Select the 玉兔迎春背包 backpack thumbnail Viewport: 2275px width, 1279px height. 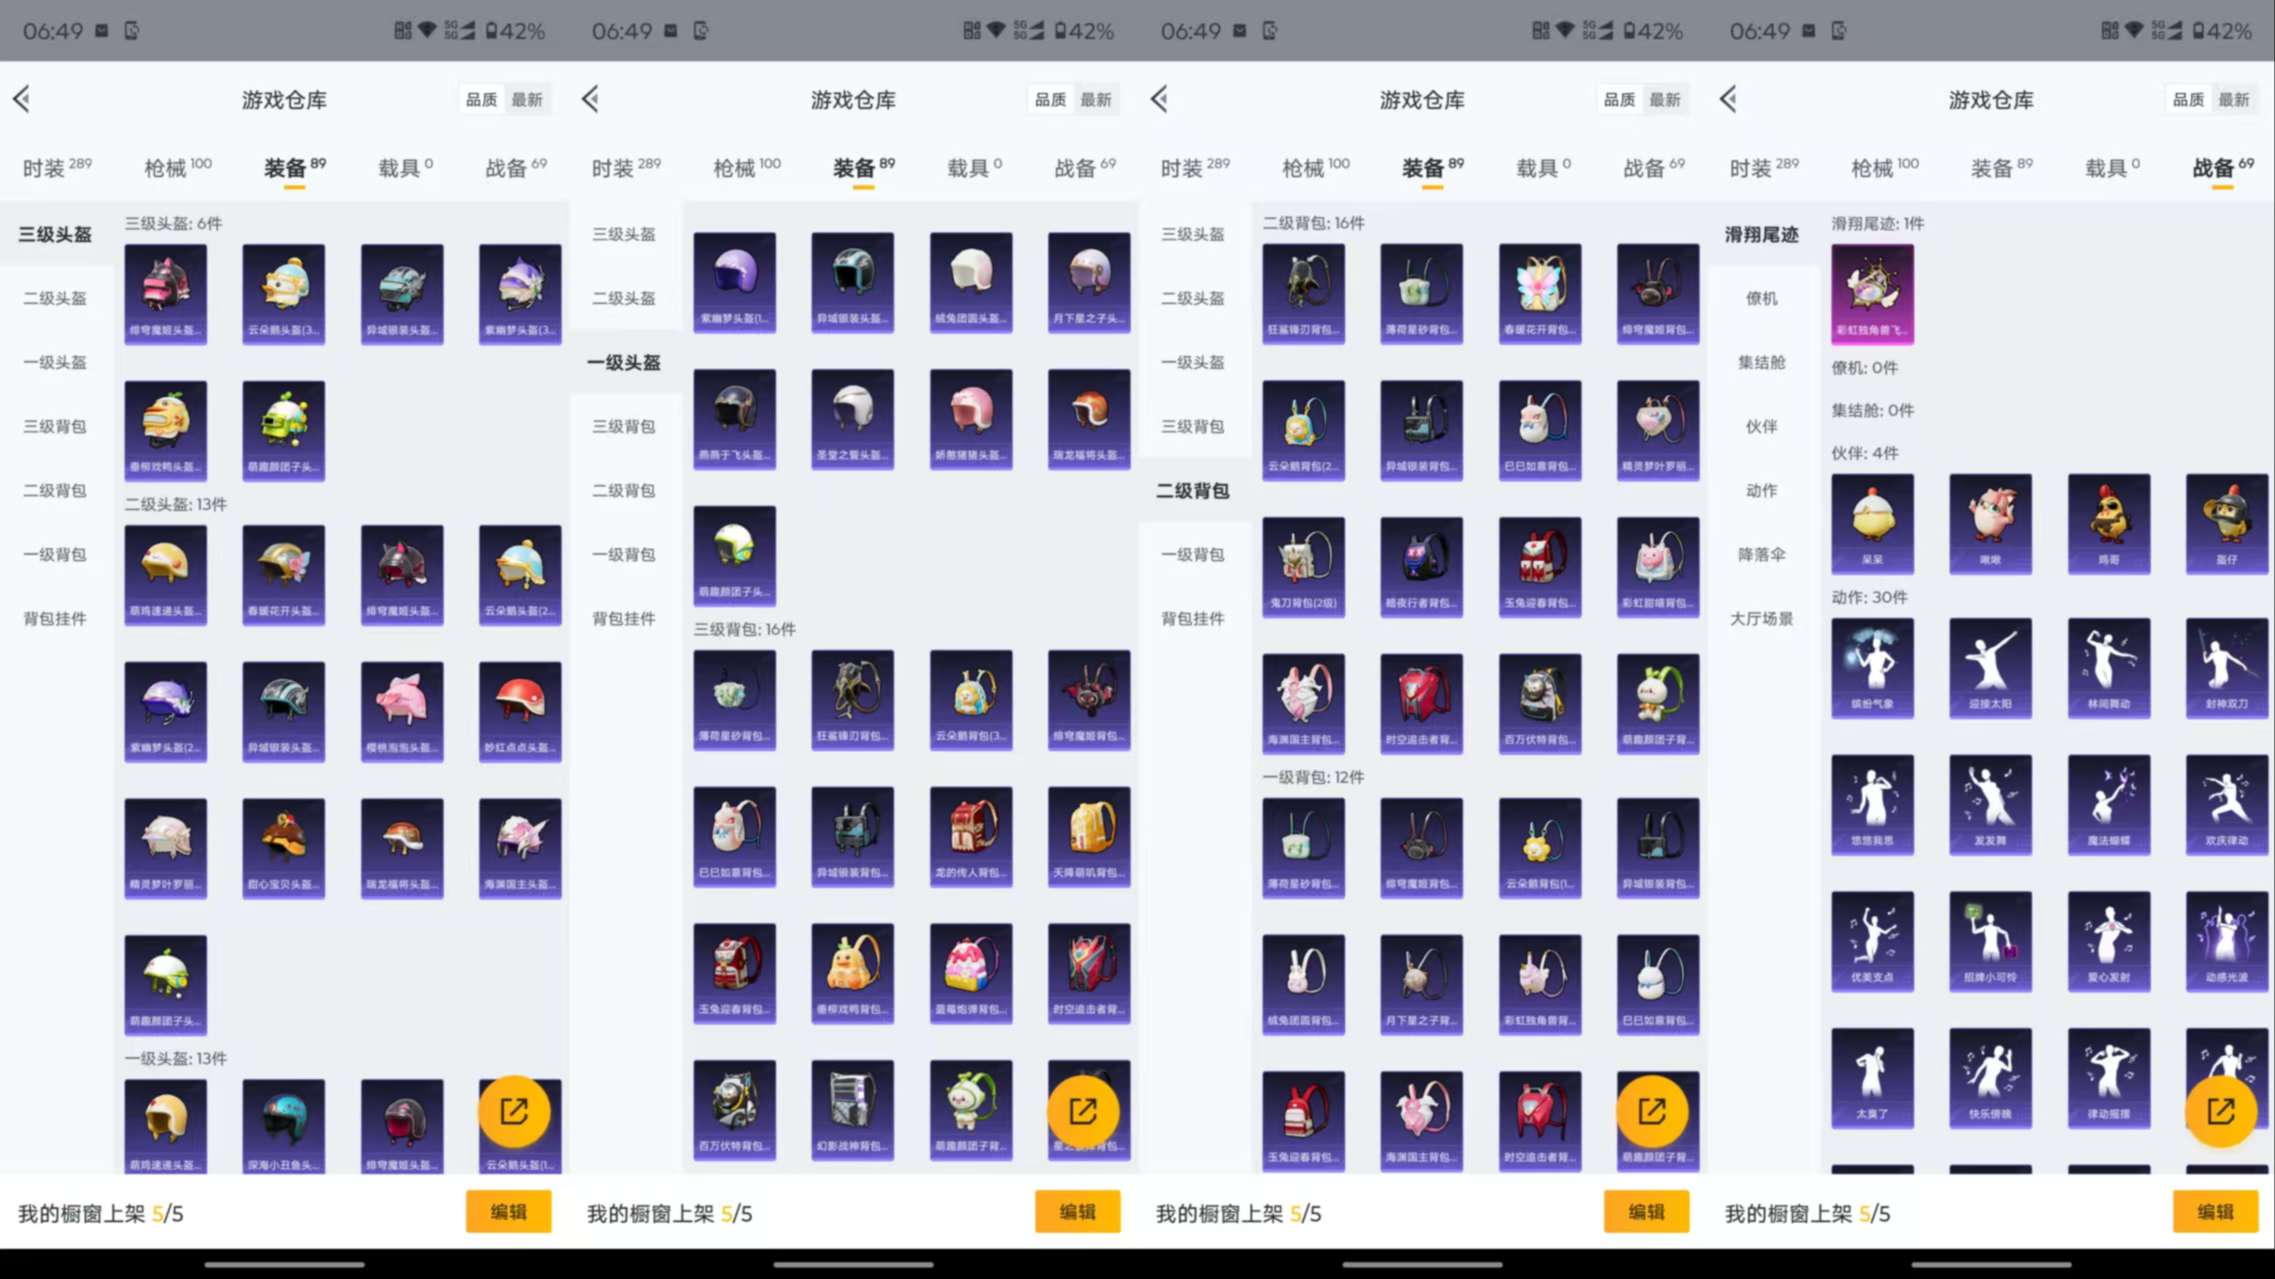1540,565
